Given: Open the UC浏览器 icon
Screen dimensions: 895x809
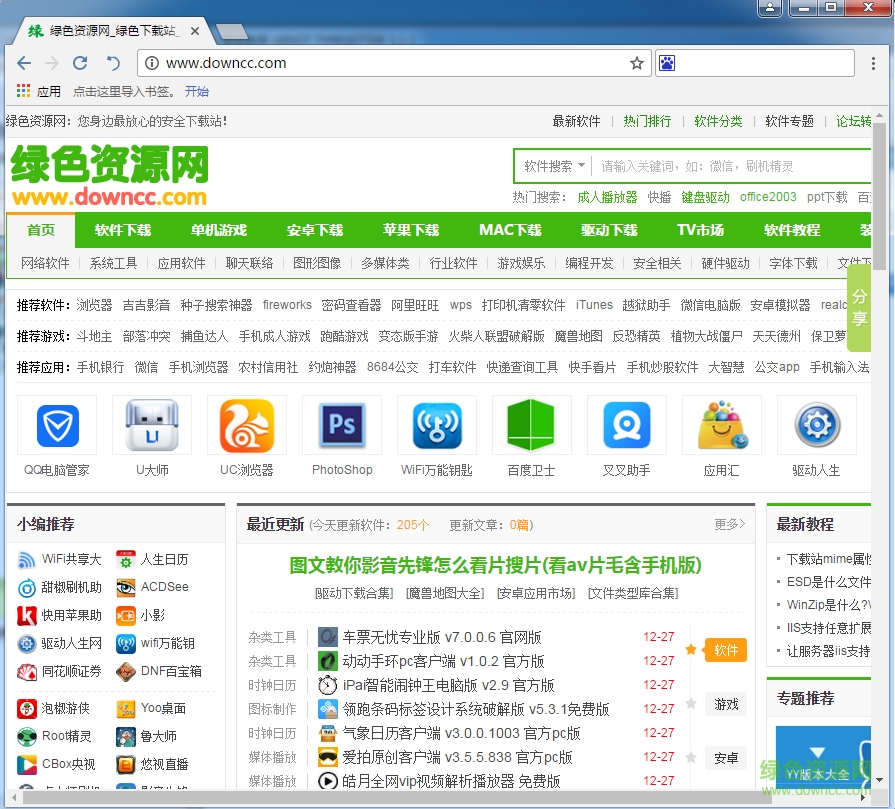Looking at the screenshot, I should [x=247, y=426].
